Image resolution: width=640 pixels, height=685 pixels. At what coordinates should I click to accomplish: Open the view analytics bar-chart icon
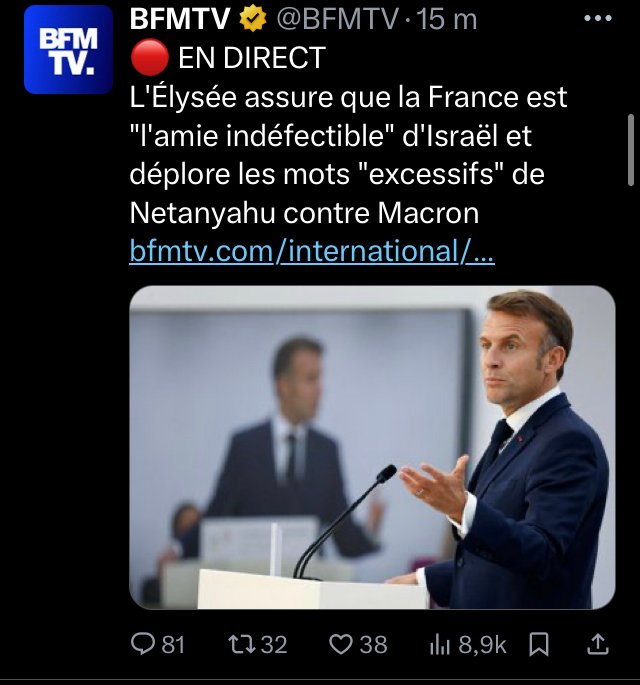click(439, 645)
